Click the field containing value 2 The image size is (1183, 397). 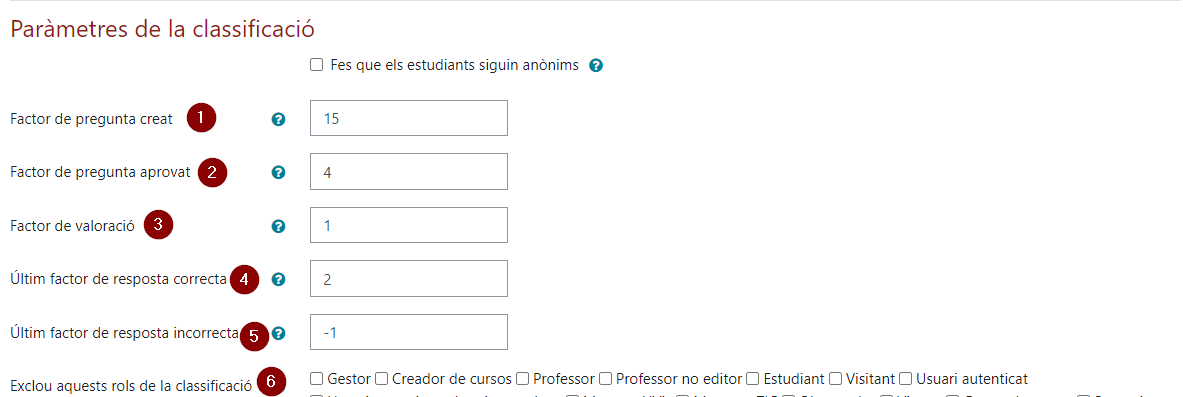[x=409, y=279]
